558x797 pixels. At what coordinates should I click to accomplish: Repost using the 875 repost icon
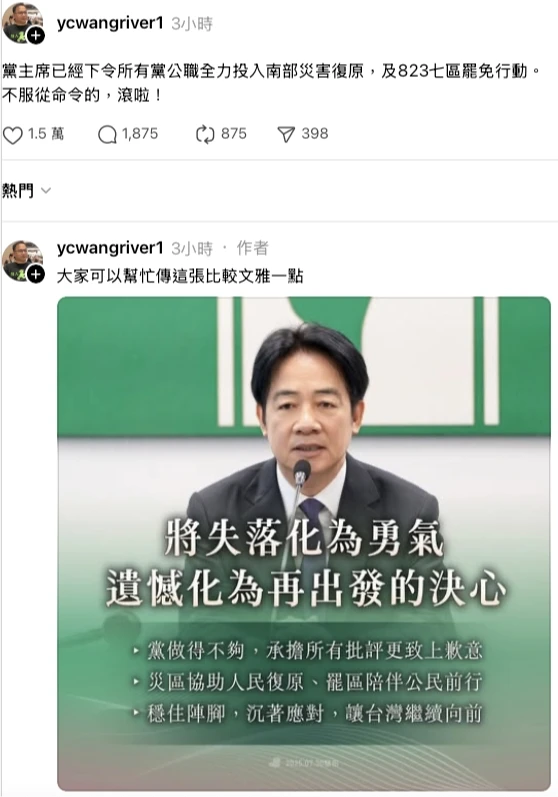coord(205,135)
